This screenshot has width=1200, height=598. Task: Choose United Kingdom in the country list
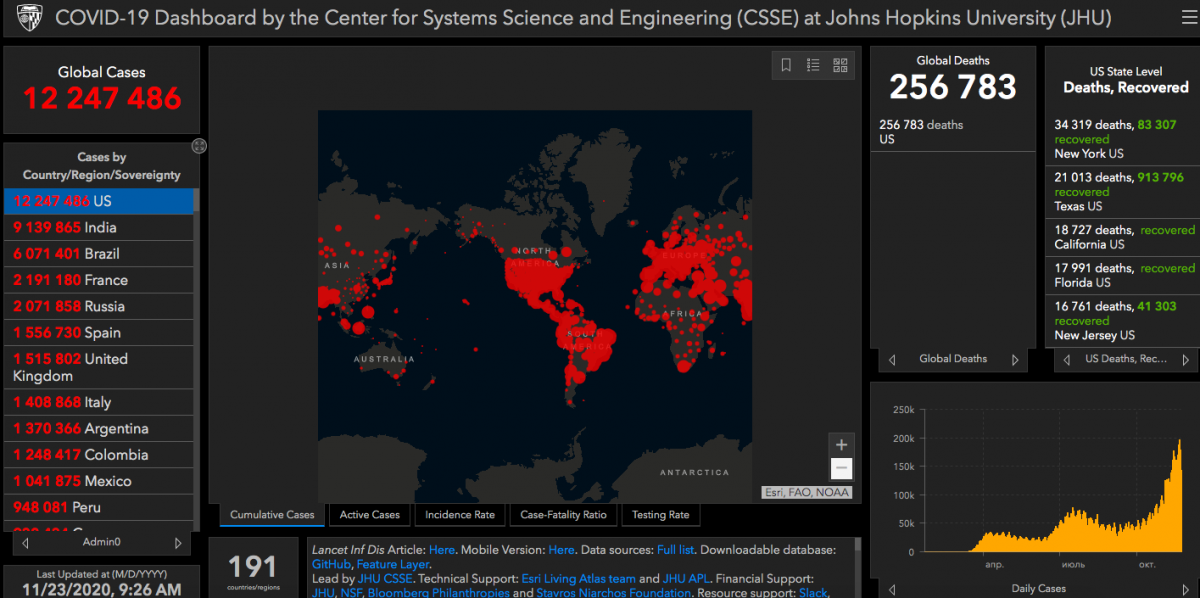point(98,367)
